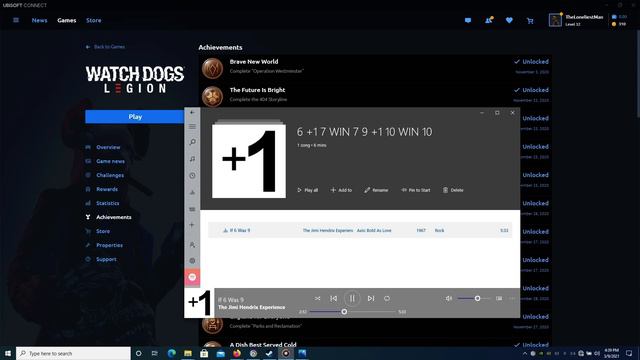This screenshot has width=640, height=360.
Task: Click the blue Play button for Watch Dogs
Action: click(135, 117)
